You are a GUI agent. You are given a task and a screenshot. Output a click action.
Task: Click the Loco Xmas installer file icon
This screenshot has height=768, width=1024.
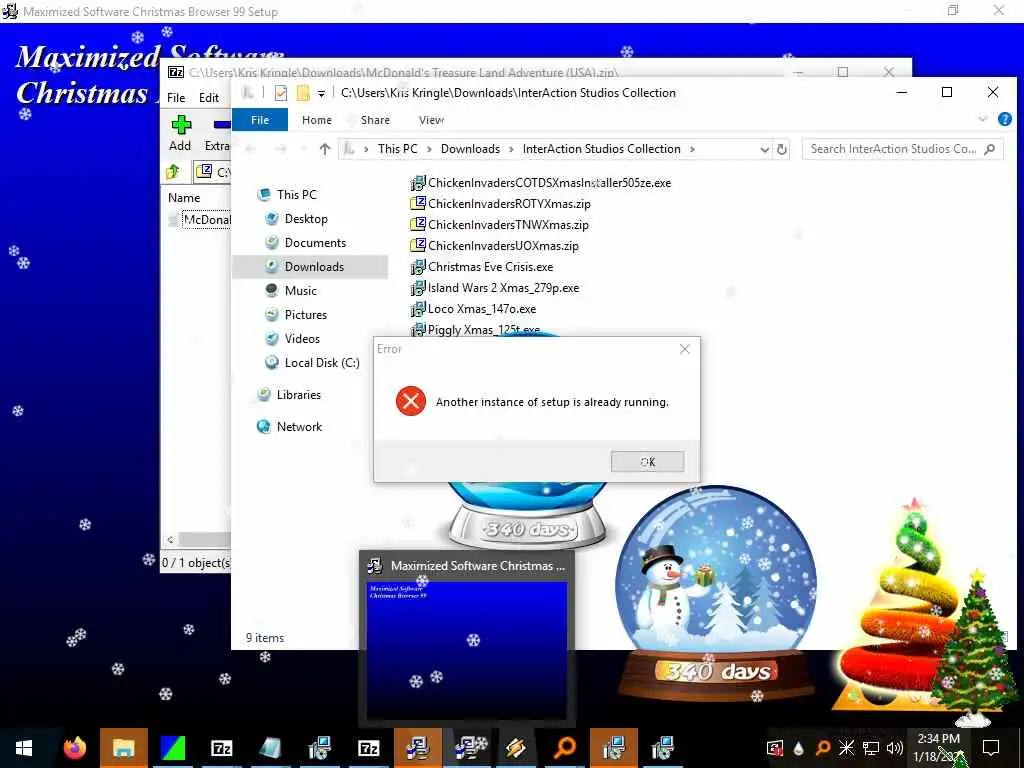click(418, 309)
